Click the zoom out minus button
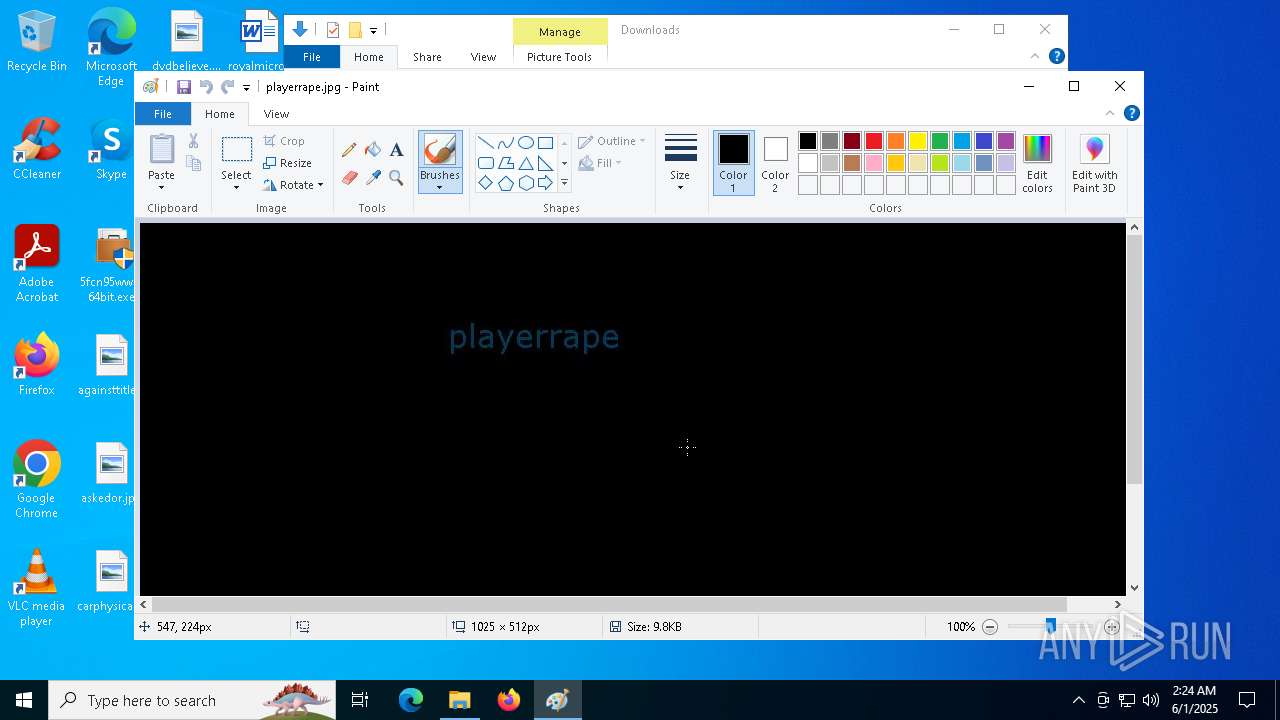Viewport: 1280px width, 720px height. tap(990, 627)
